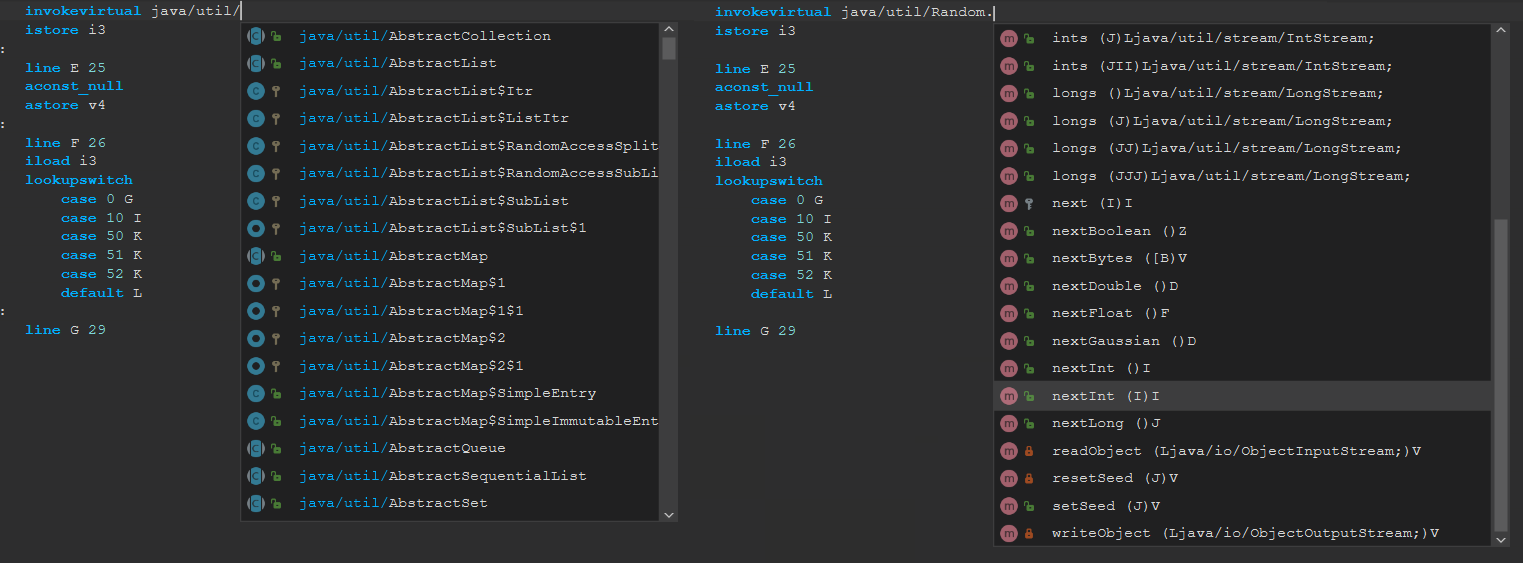Select java/util/AbstractMap$1 suggestion
1523x563 pixels.
[450, 283]
